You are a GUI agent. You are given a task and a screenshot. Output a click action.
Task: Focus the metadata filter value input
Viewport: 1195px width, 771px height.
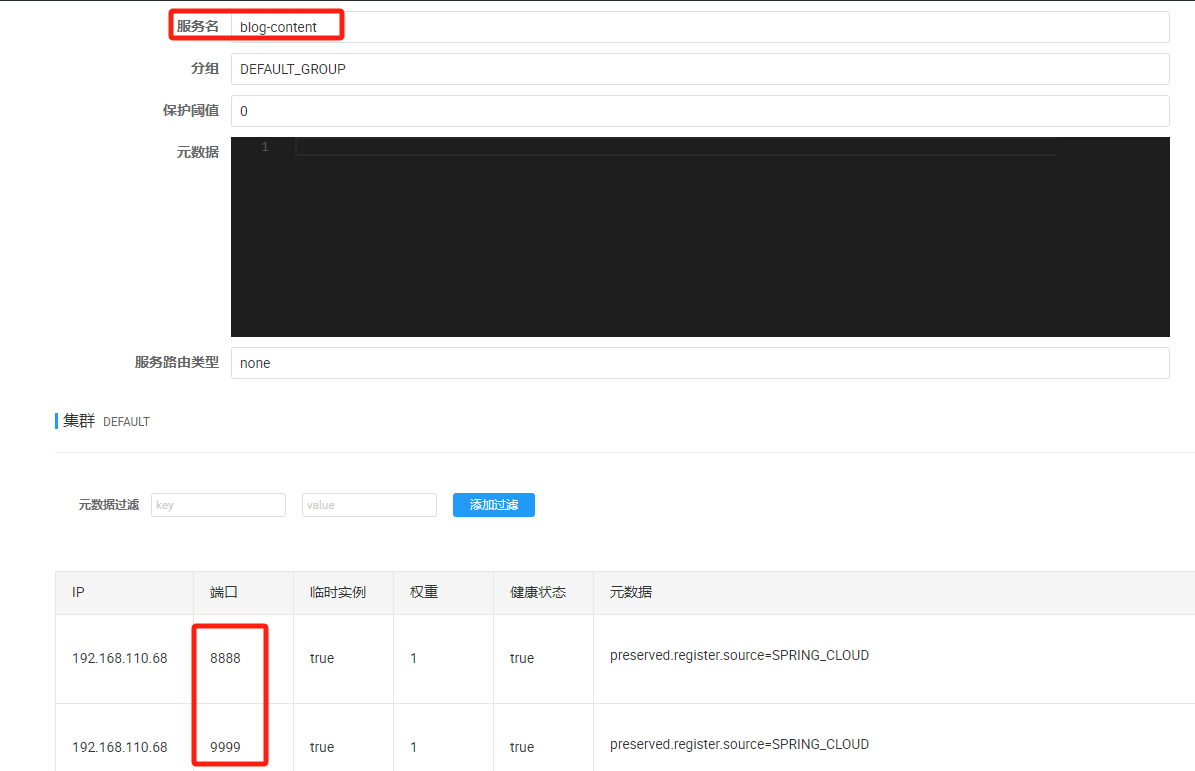369,505
